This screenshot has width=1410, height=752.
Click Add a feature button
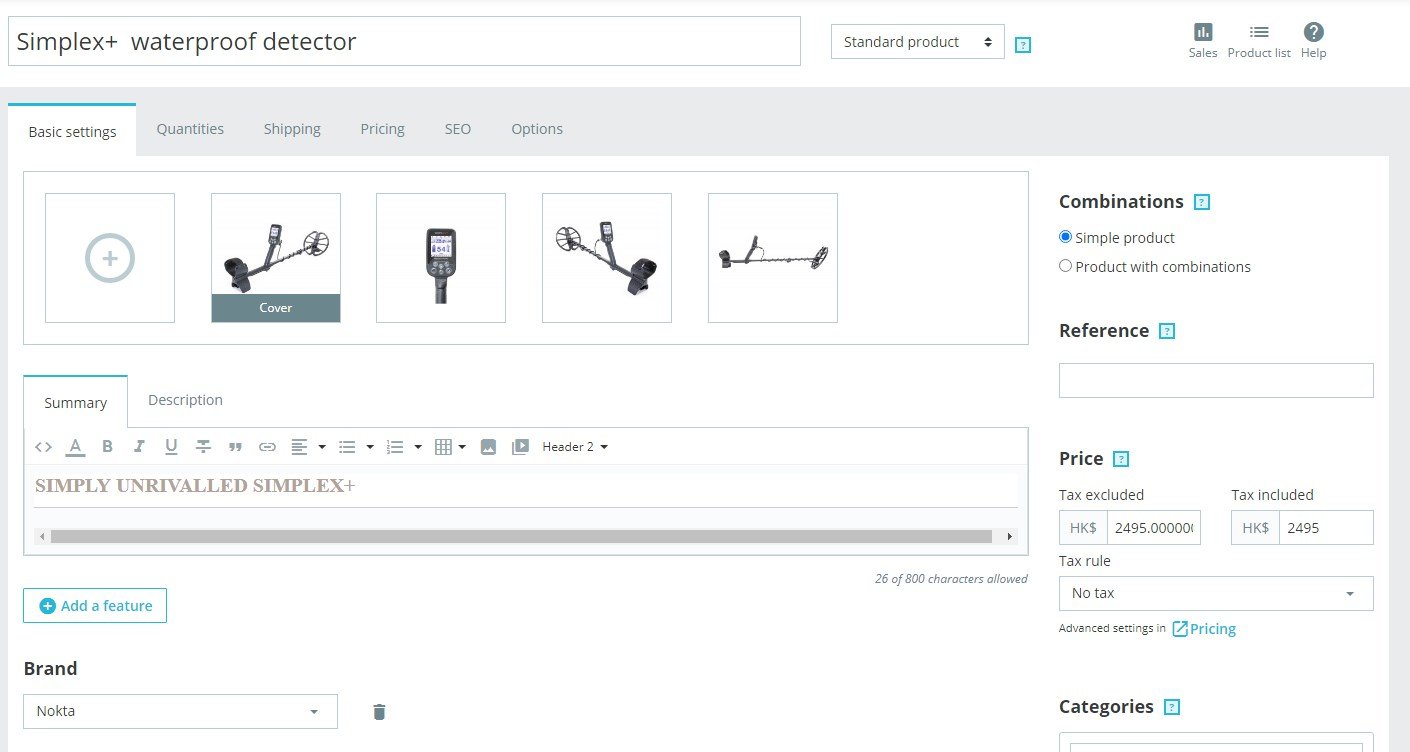click(x=95, y=606)
